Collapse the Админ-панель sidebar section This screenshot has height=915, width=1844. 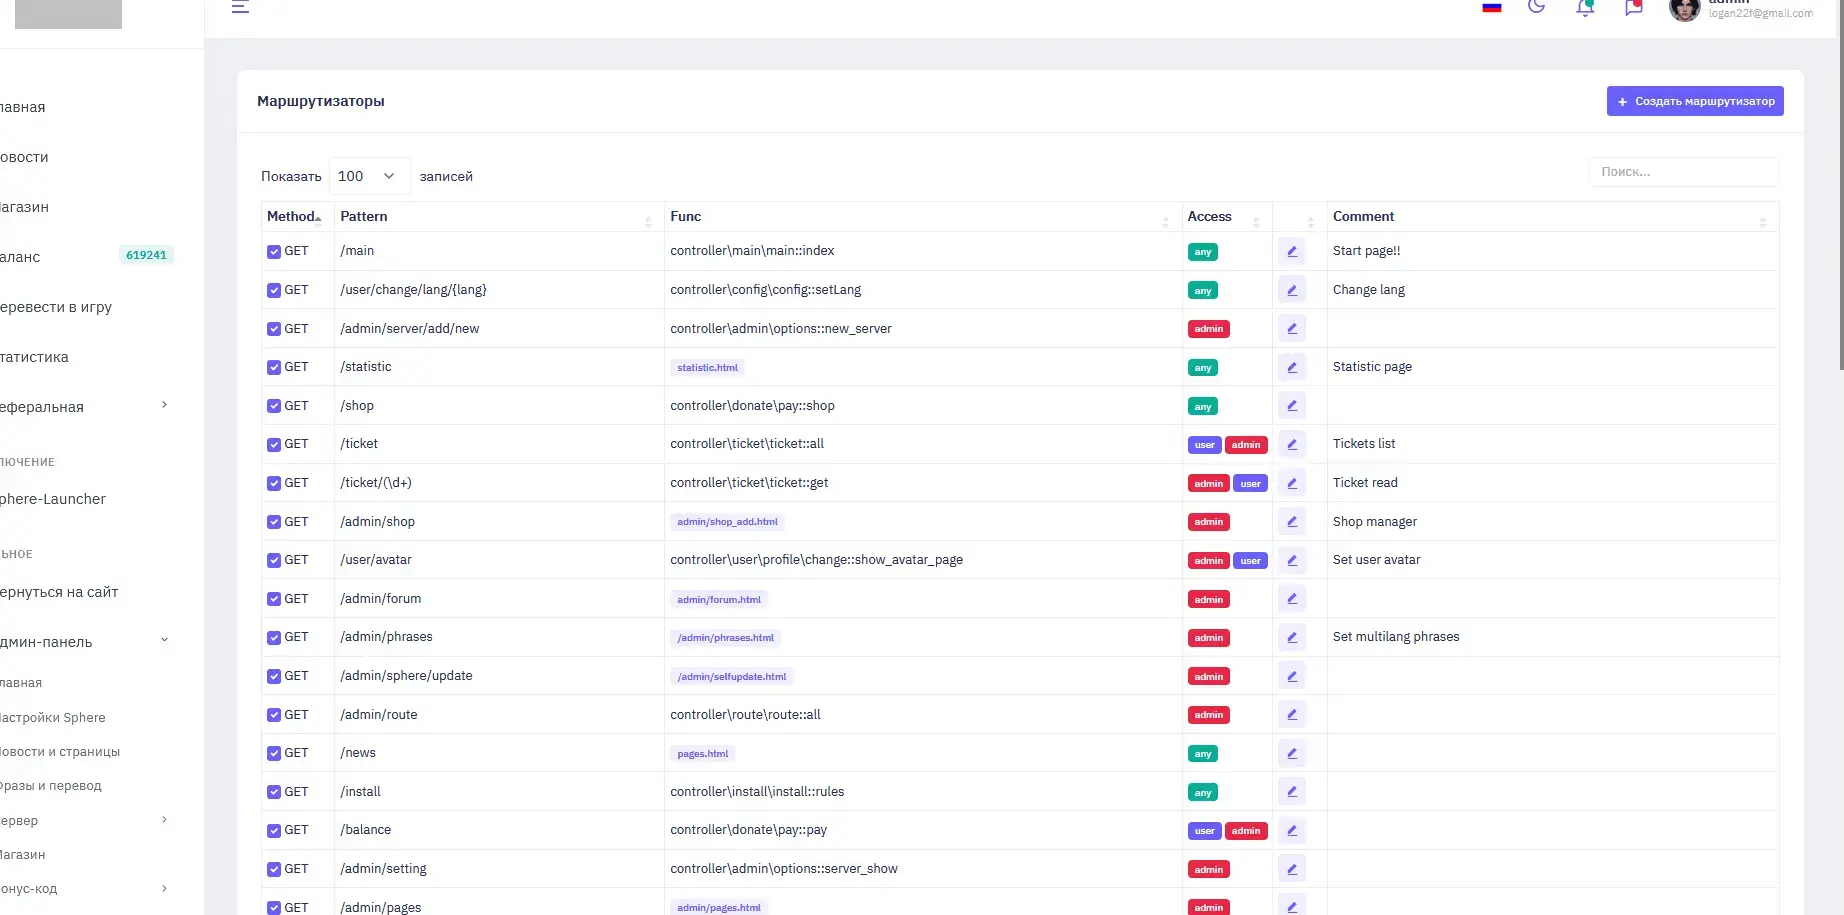pyautogui.click(x=164, y=640)
